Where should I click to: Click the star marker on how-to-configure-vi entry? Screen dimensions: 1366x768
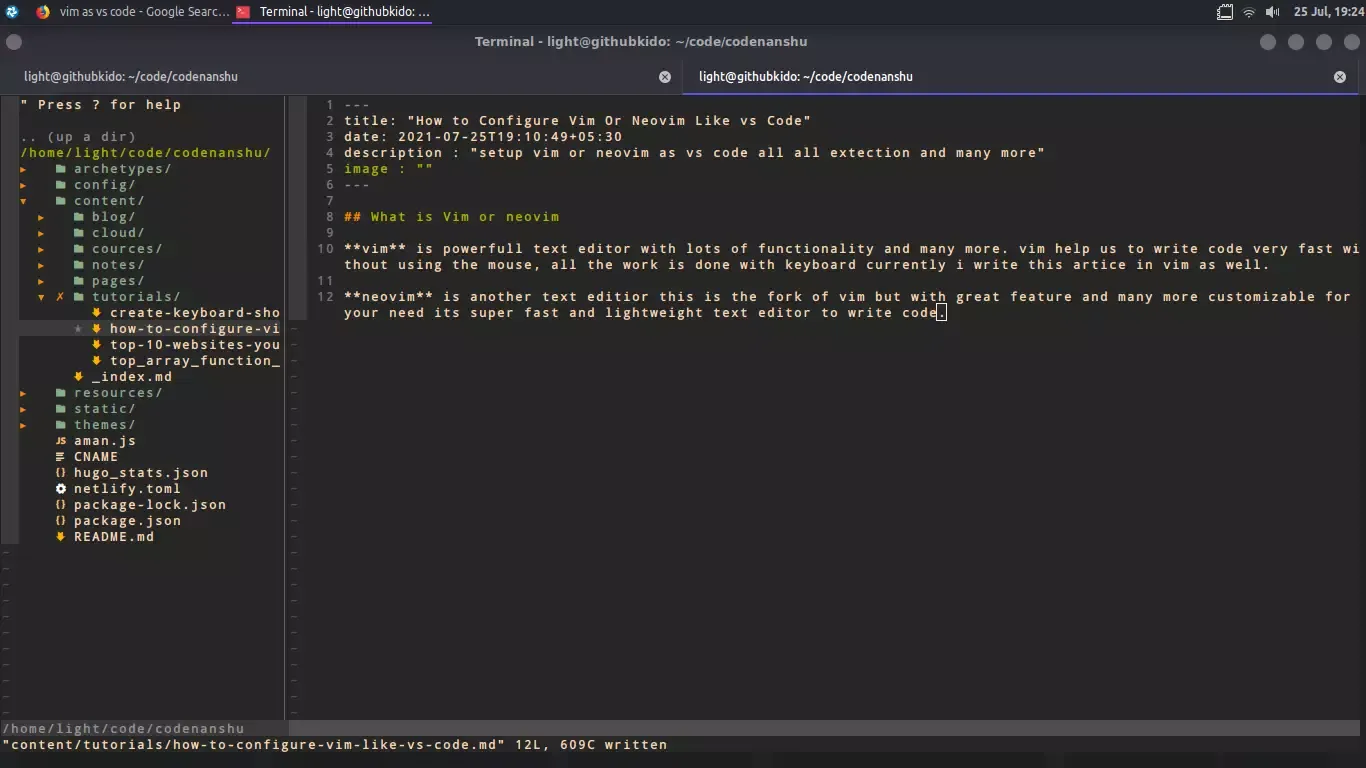(x=78, y=329)
